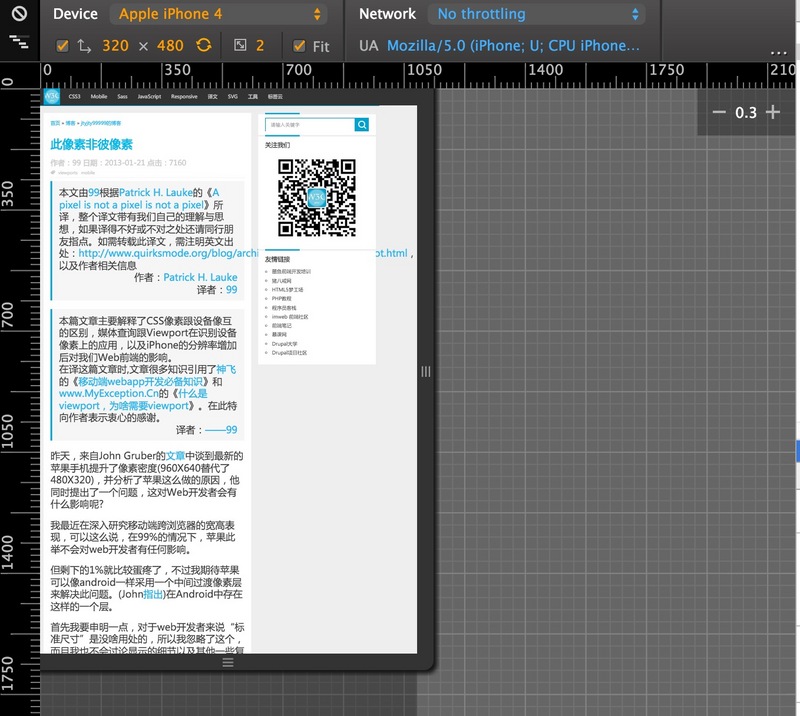
Task: Swap dimensions with the orange rotate icon
Action: click(x=204, y=46)
